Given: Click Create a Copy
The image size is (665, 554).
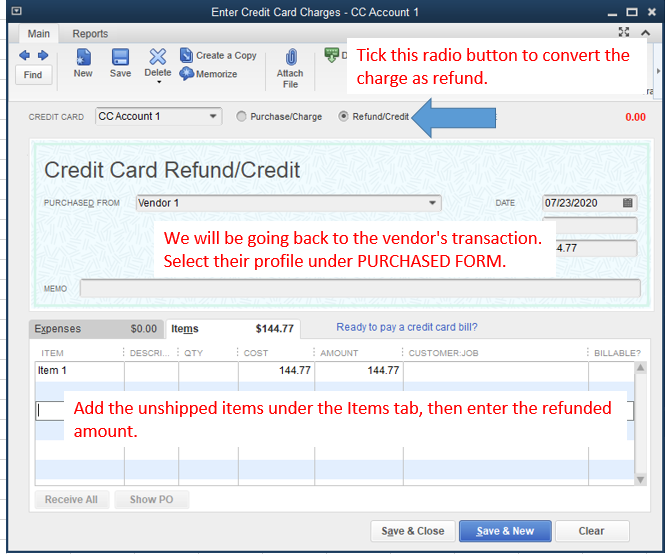Looking at the screenshot, I should (x=218, y=56).
